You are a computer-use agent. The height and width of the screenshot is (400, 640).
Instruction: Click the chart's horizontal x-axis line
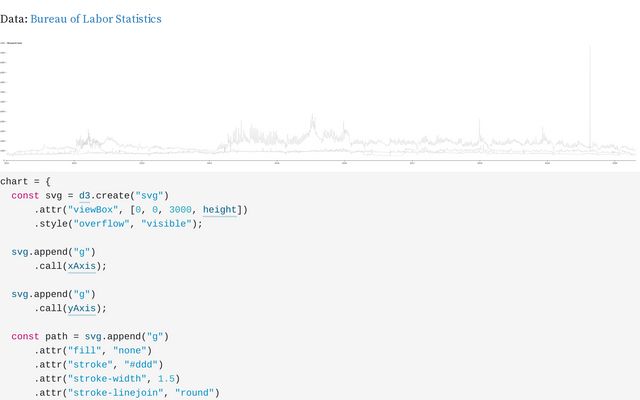pyautogui.click(x=320, y=157)
